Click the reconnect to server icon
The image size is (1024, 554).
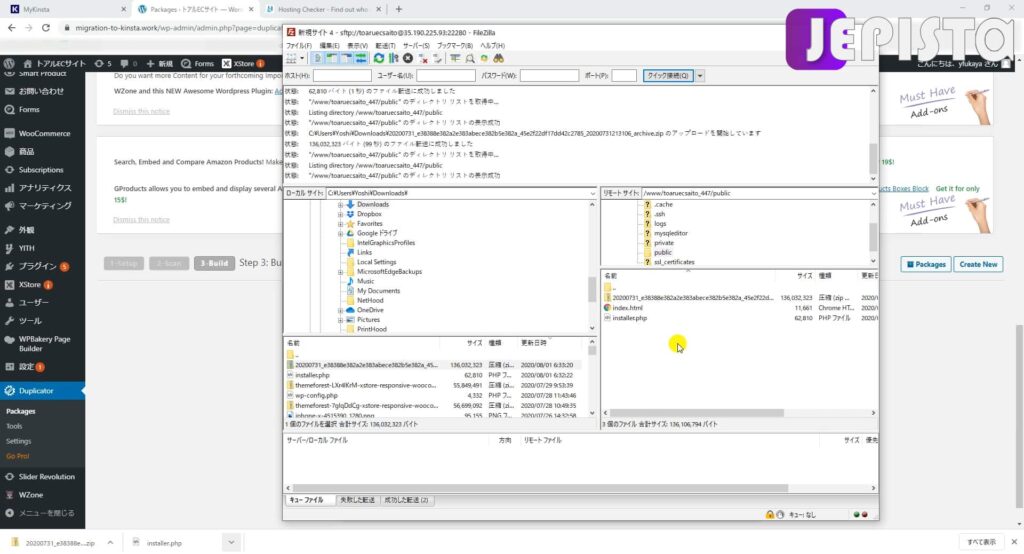click(437, 59)
